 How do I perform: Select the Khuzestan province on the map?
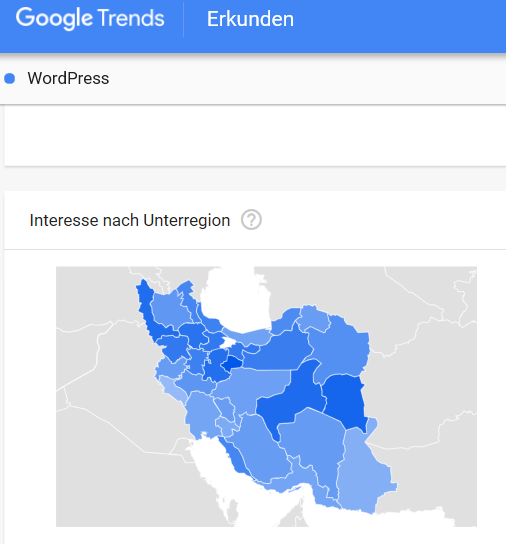(x=201, y=413)
